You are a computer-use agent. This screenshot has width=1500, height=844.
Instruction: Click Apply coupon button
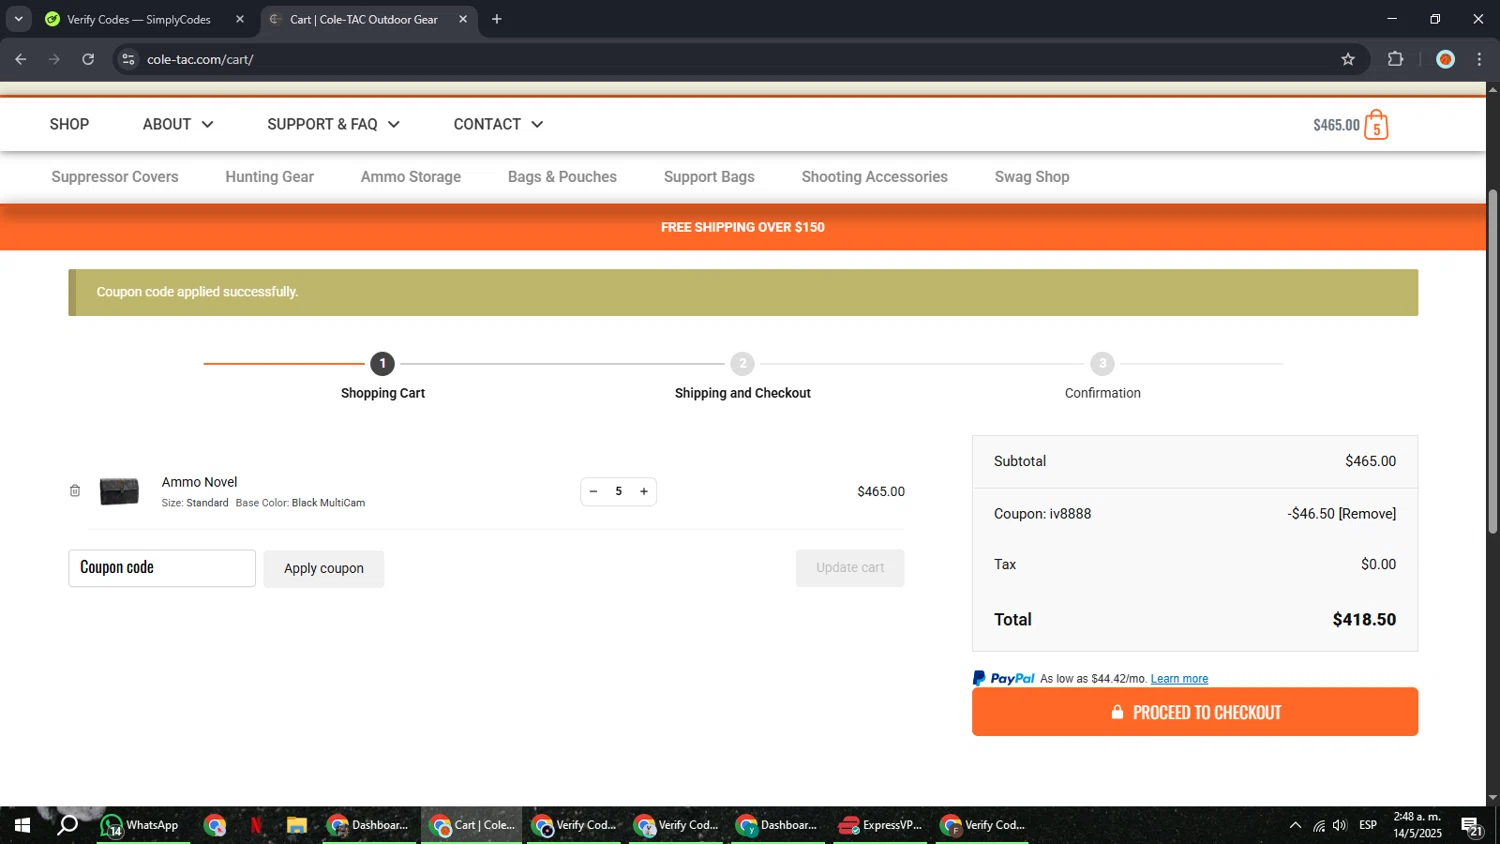click(x=324, y=568)
